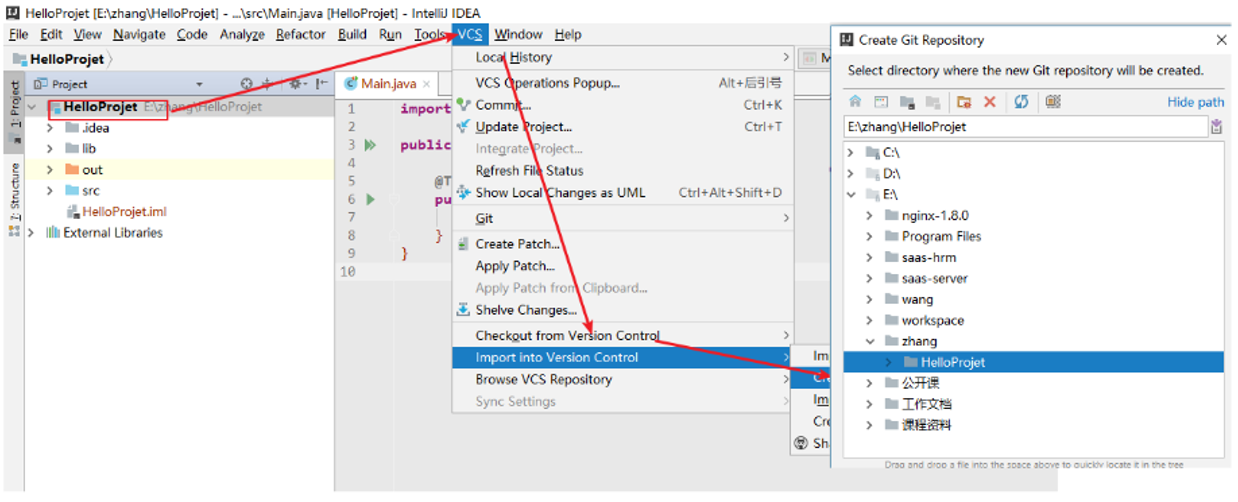Click the desktop directory icon in dialog

tap(881, 102)
